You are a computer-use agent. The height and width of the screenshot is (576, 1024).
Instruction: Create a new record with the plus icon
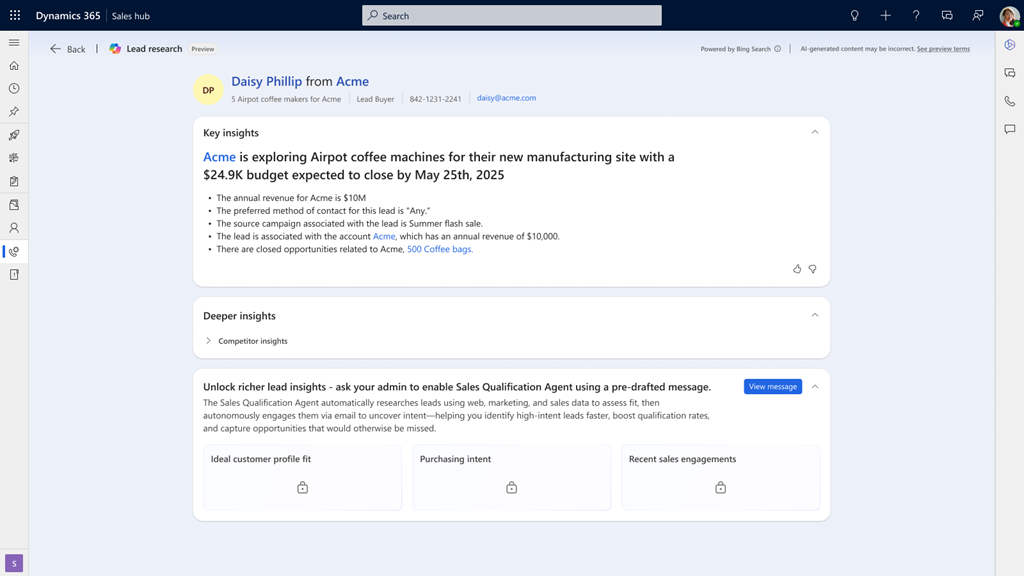(x=887, y=15)
